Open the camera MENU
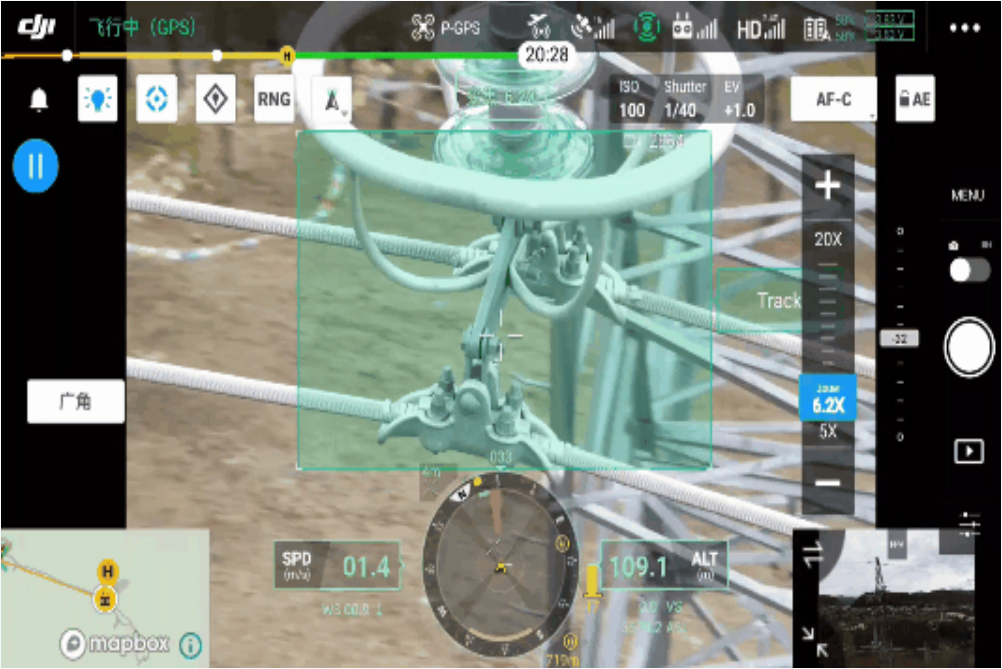The image size is (1002, 669). 967,195
